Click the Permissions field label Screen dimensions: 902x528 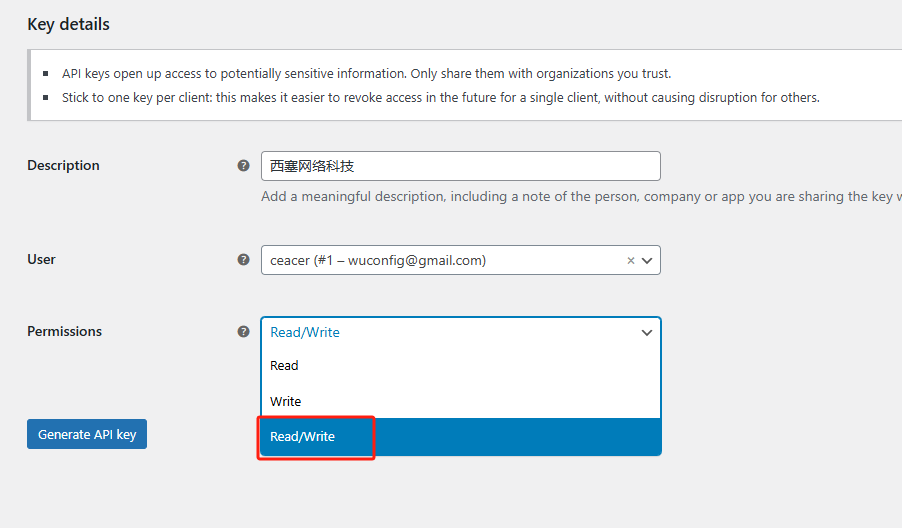[64, 331]
